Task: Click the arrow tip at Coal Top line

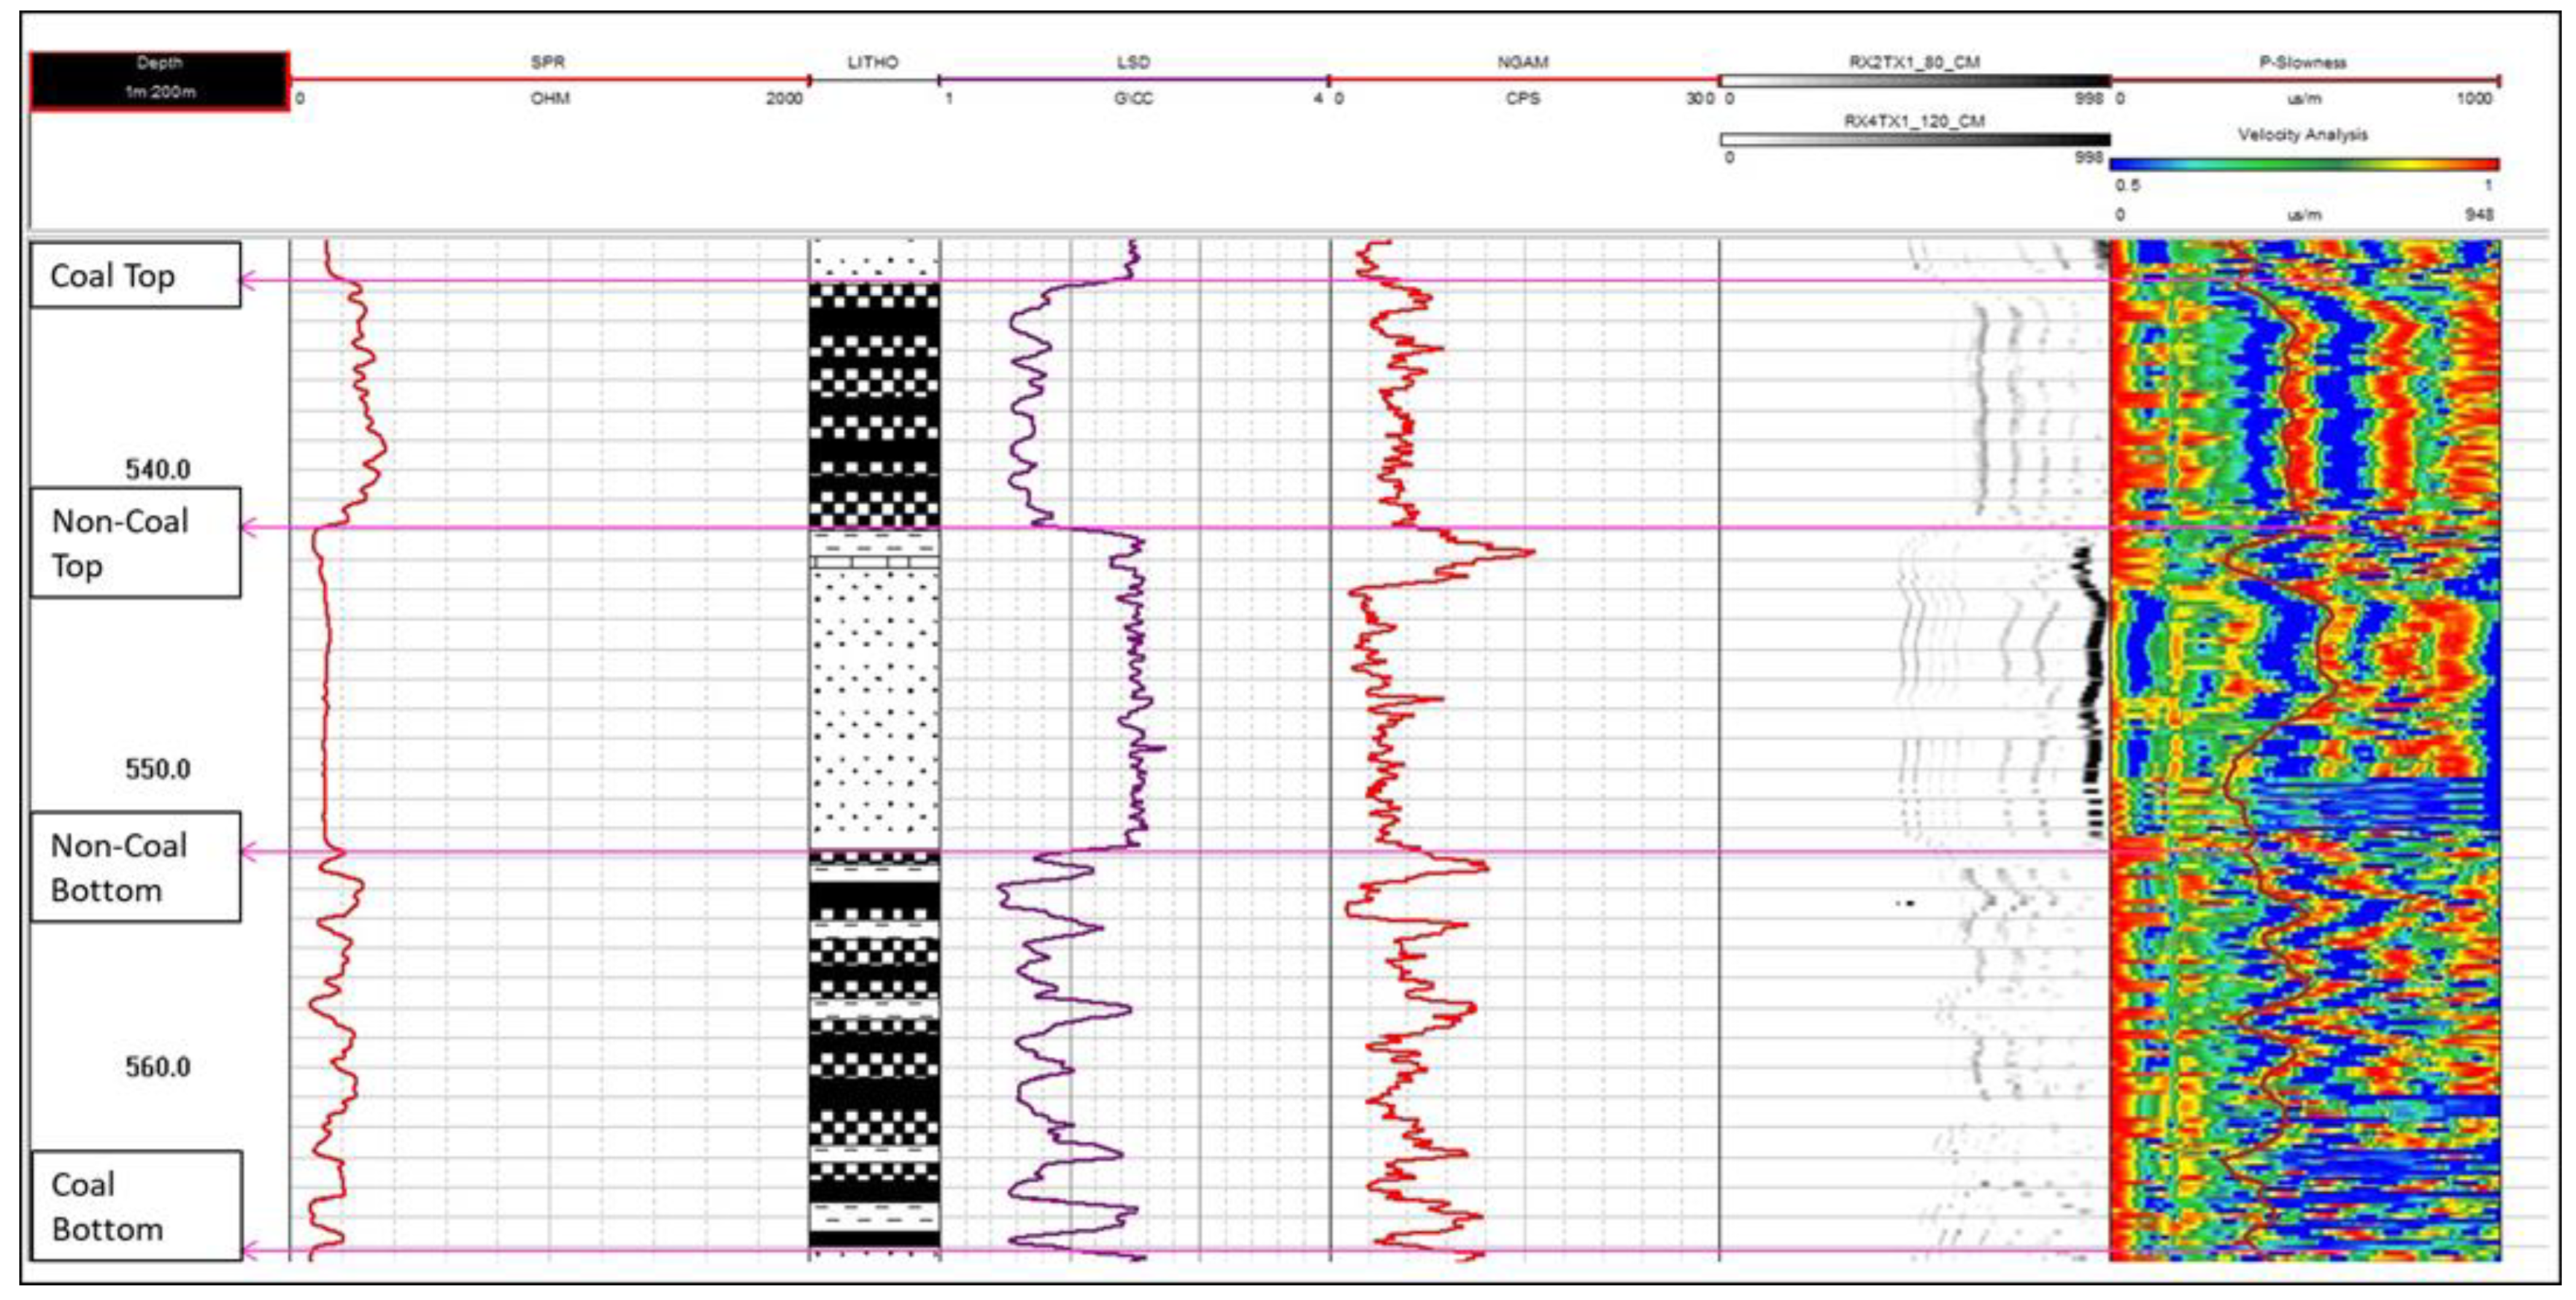Action: pyautogui.click(x=243, y=281)
